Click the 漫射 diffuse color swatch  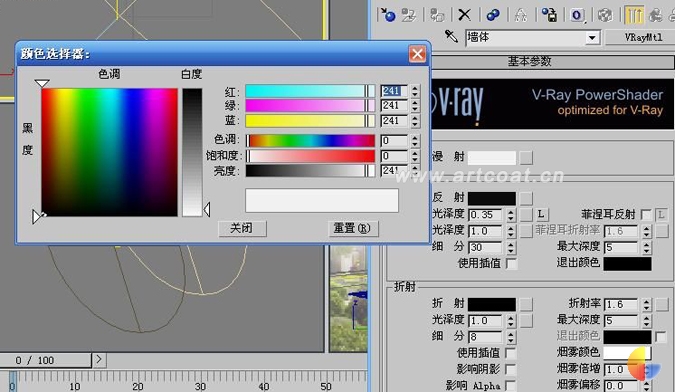pos(492,157)
